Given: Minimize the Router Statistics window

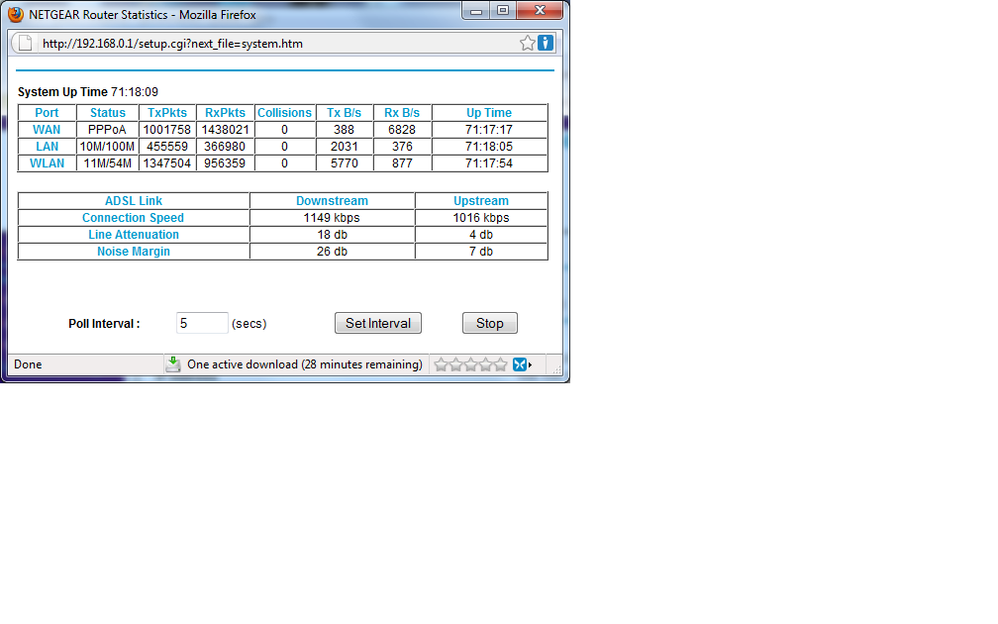Looking at the screenshot, I should point(476,11).
